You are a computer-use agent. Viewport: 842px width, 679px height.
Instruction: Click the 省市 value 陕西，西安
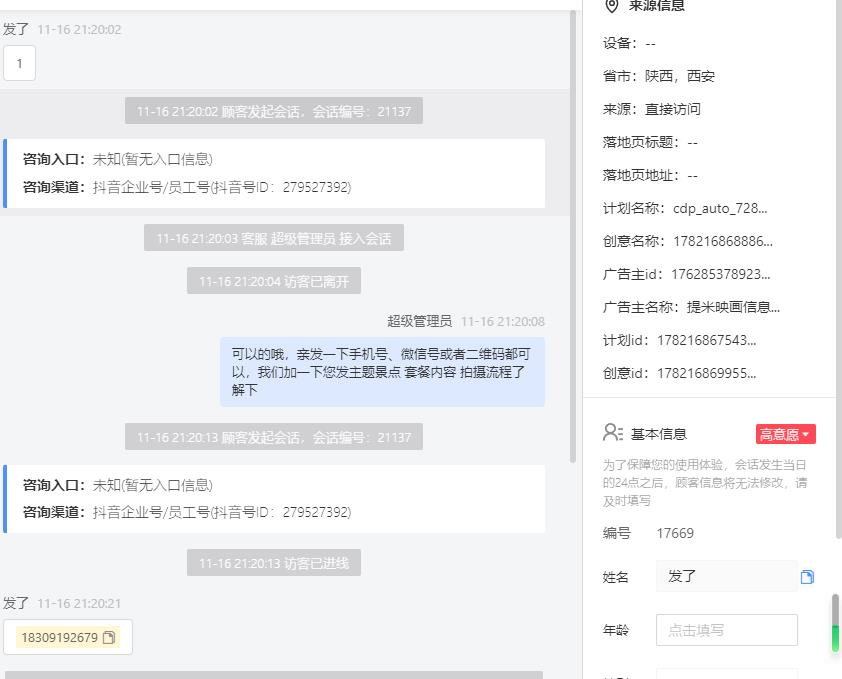680,76
